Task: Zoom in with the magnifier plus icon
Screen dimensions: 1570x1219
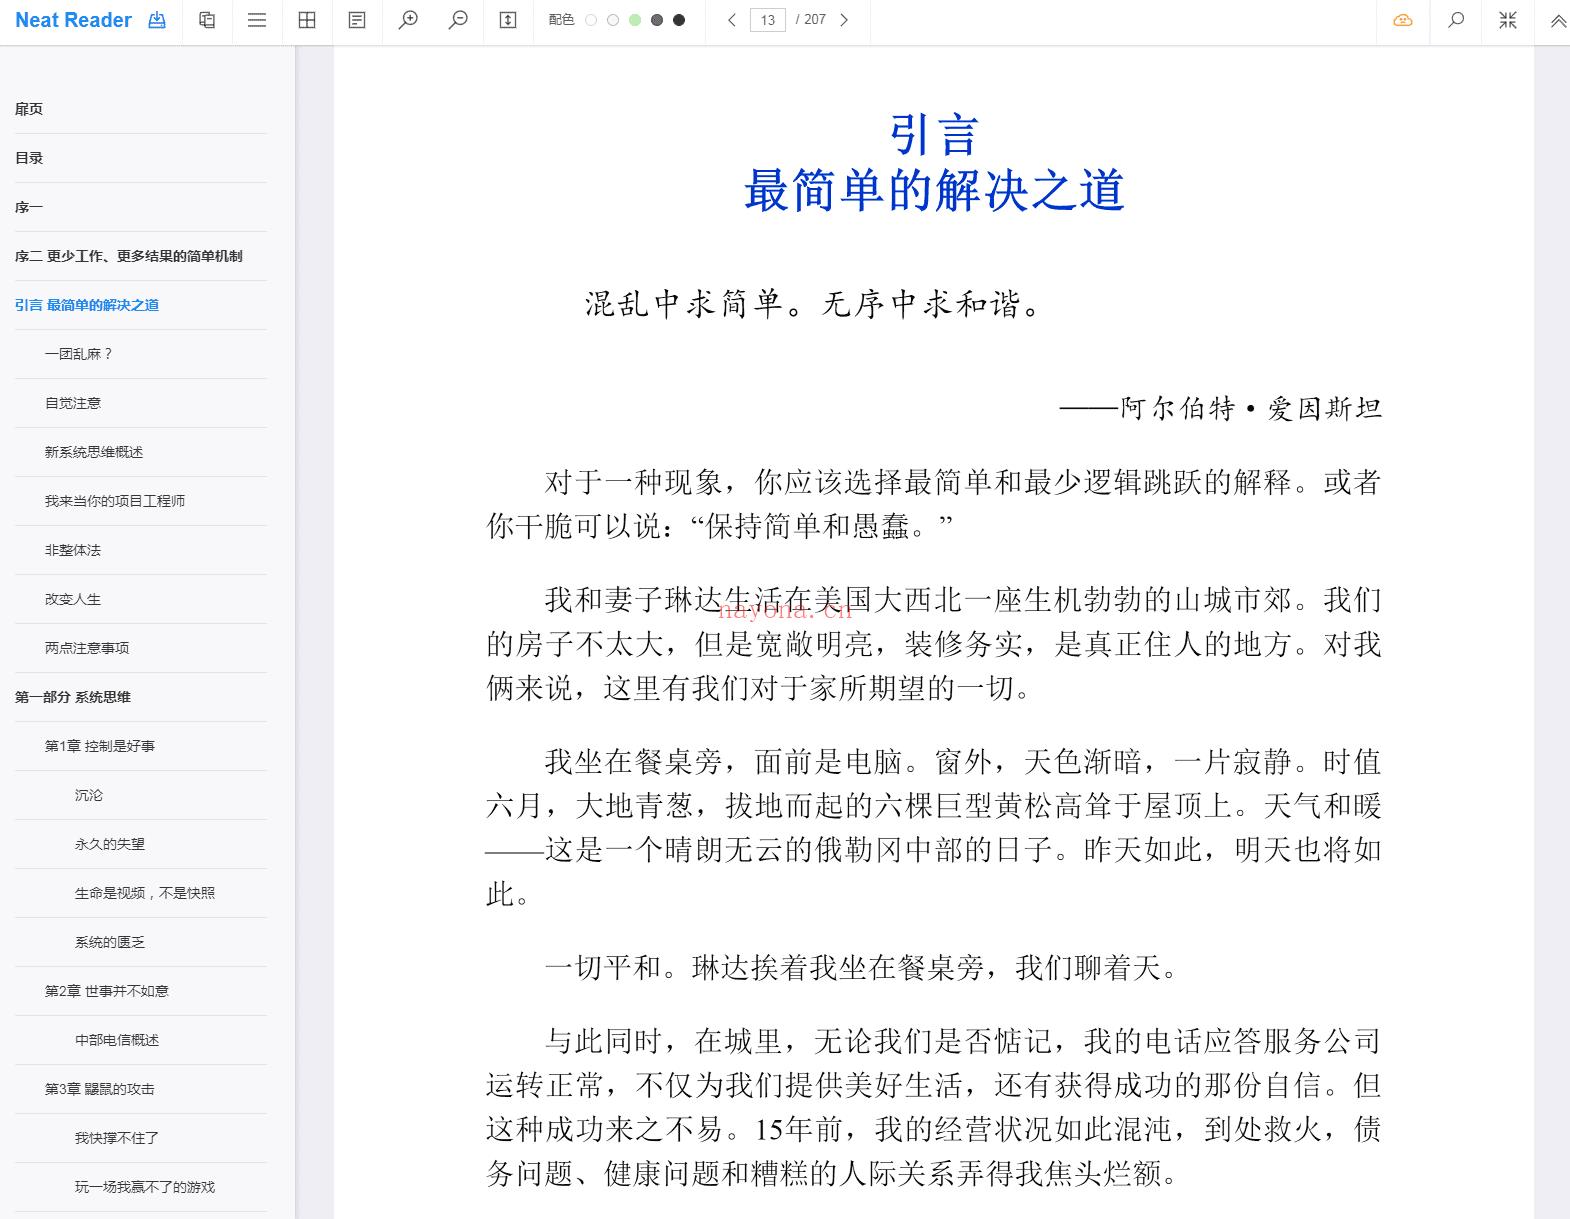Action: click(x=408, y=20)
